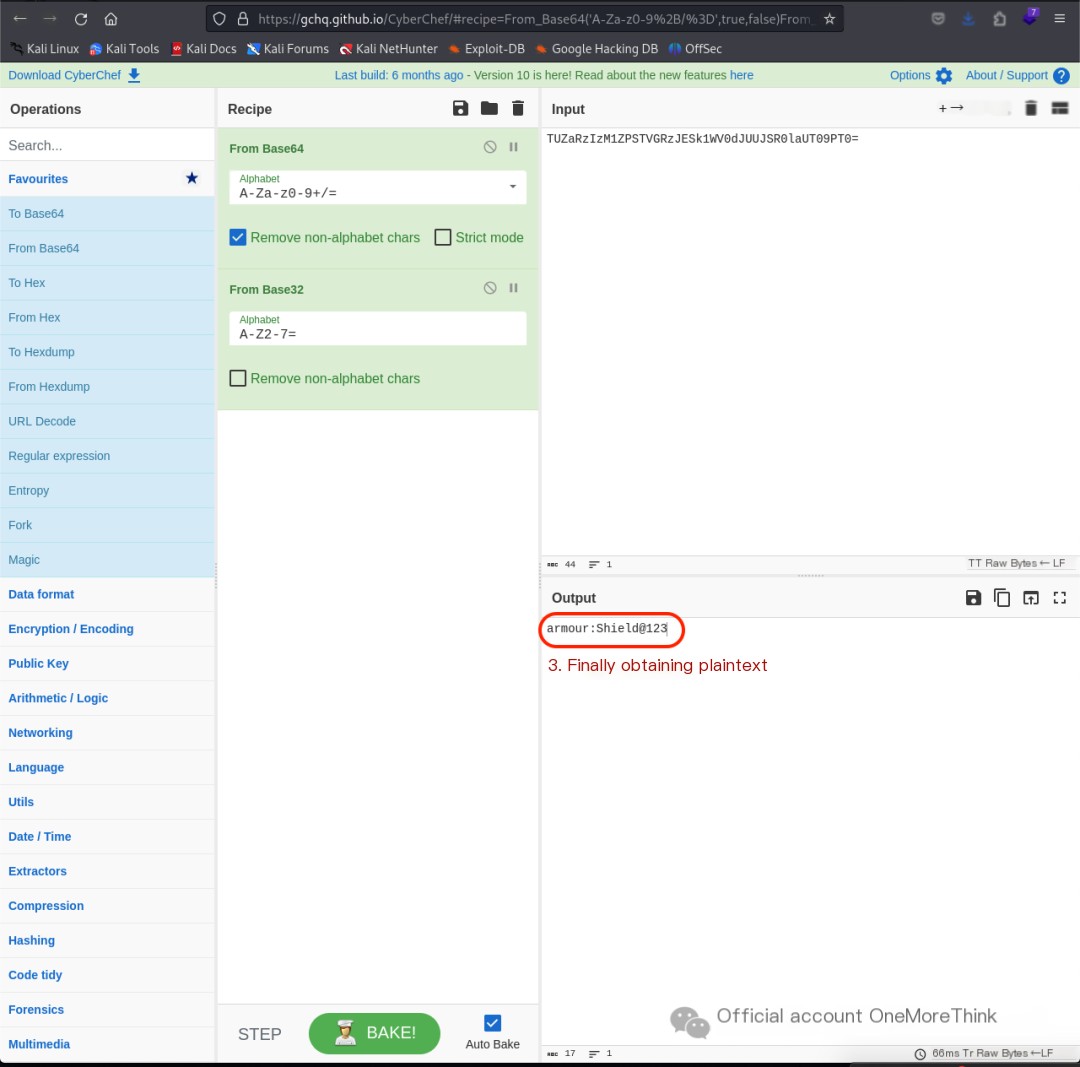
Task: Set breakpoint on From Base64 operation
Action: click(513, 147)
